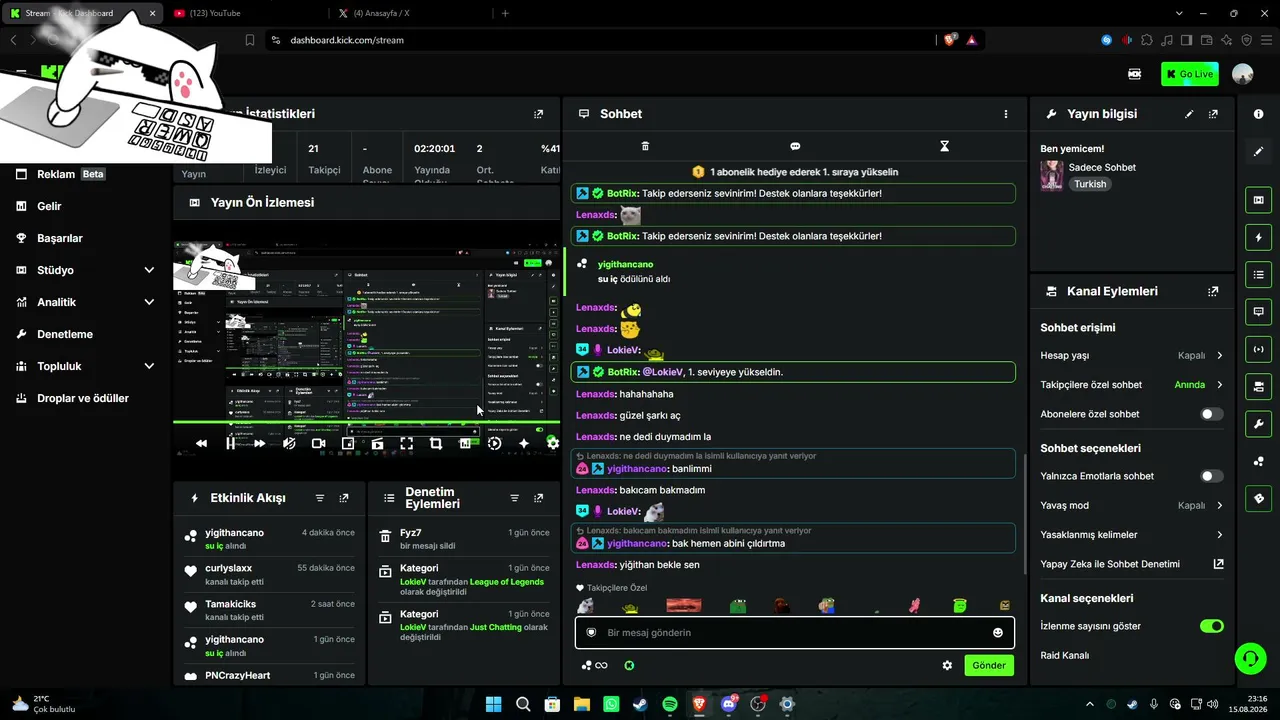
Task: Toggle Abonelere özel sohbet switch
Action: coord(1211,414)
